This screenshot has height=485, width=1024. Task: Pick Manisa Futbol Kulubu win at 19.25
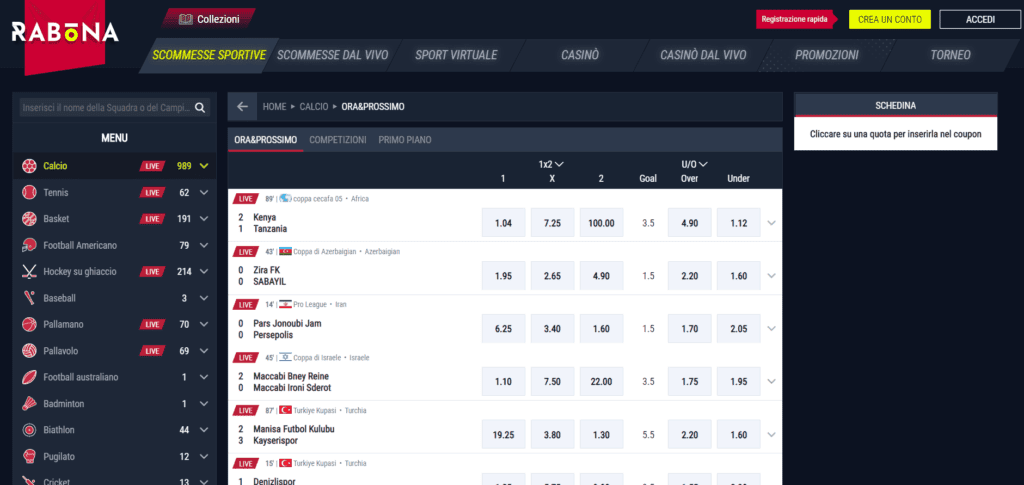pyautogui.click(x=503, y=434)
